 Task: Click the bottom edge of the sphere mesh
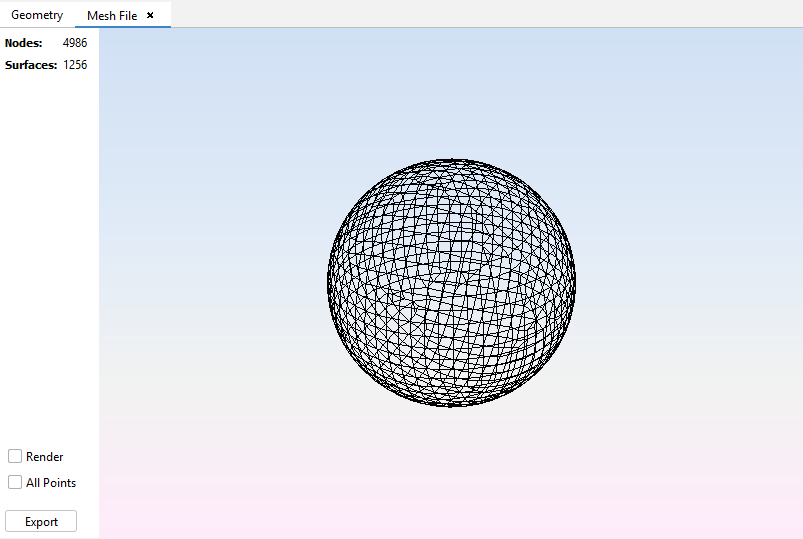pos(452,404)
